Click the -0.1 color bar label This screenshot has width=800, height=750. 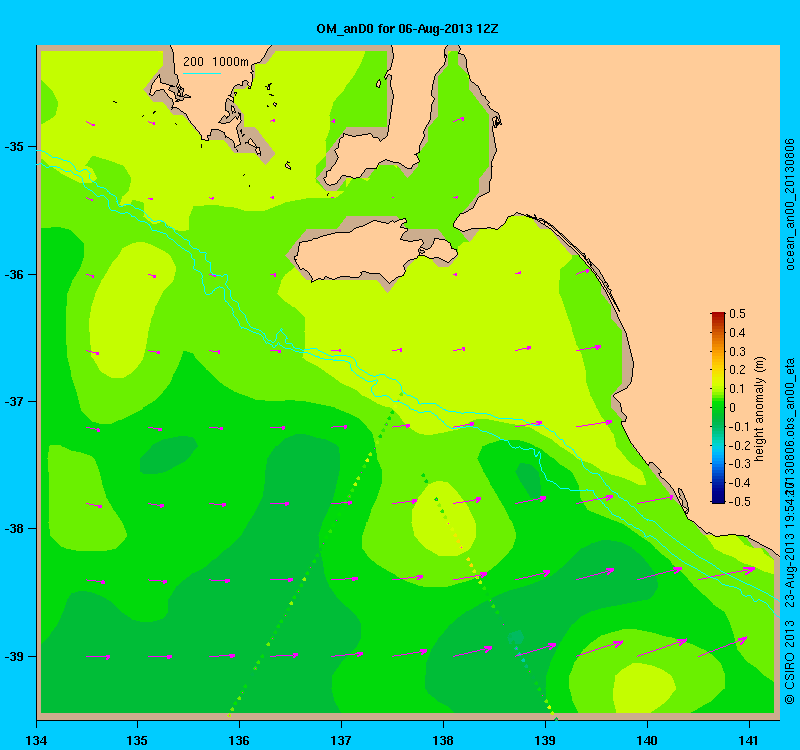tap(737, 427)
